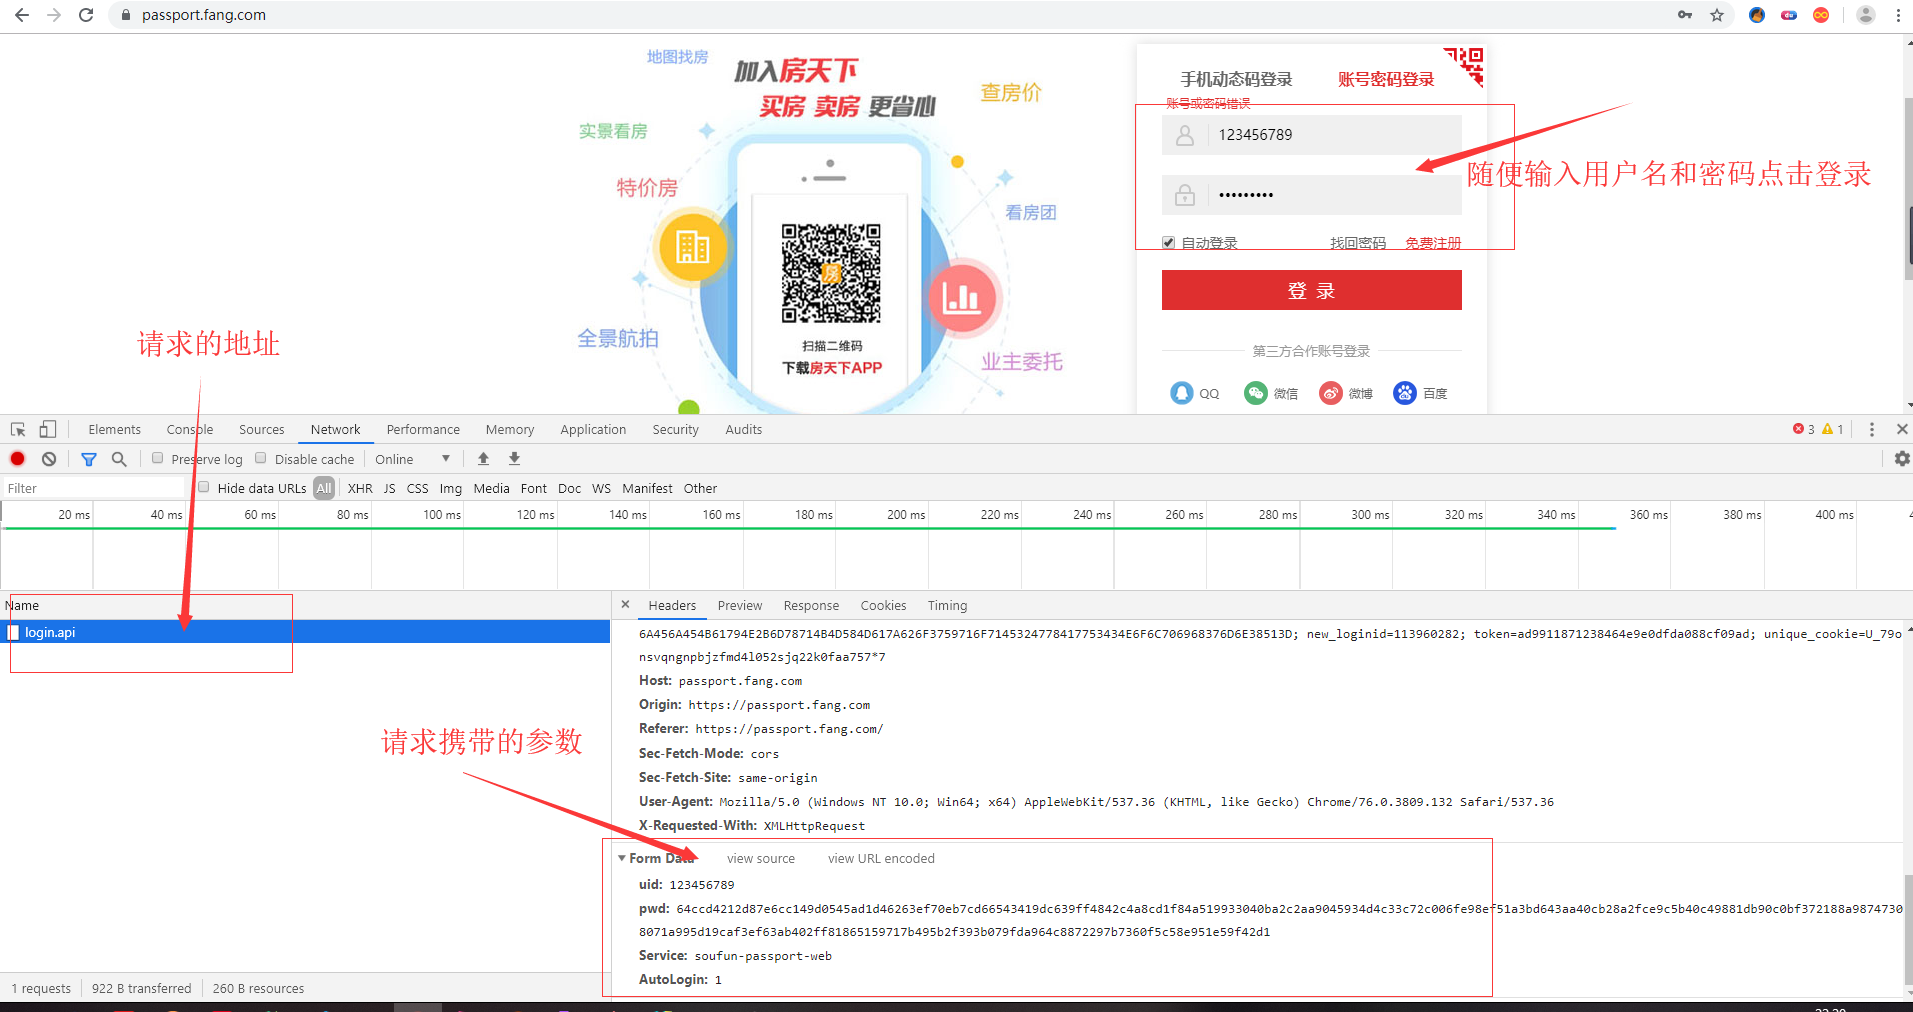Switch to 账号密码登录 tab
Image resolution: width=1913 pixels, height=1012 pixels.
click(x=1386, y=79)
